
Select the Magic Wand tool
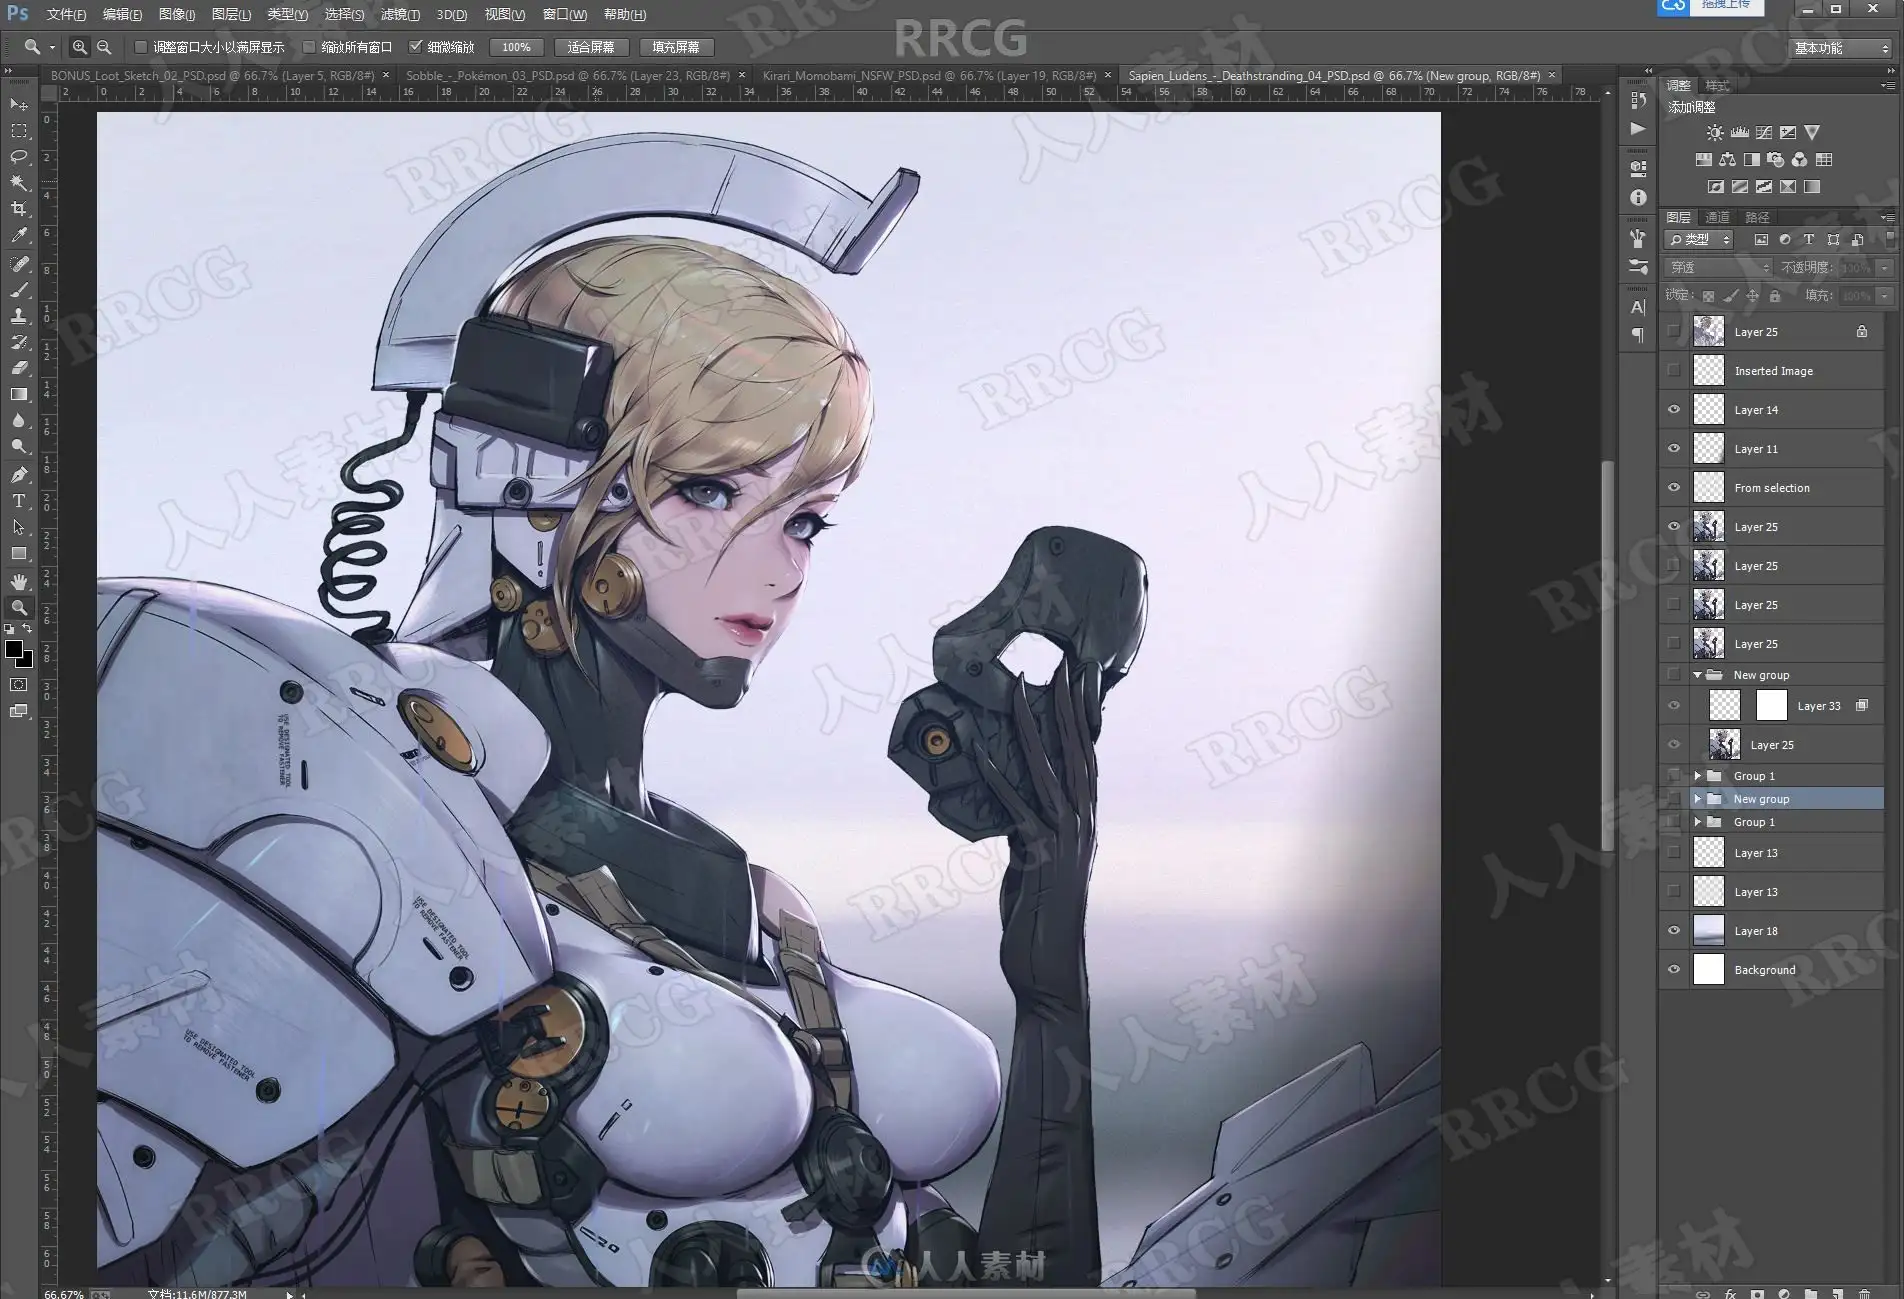[19, 183]
